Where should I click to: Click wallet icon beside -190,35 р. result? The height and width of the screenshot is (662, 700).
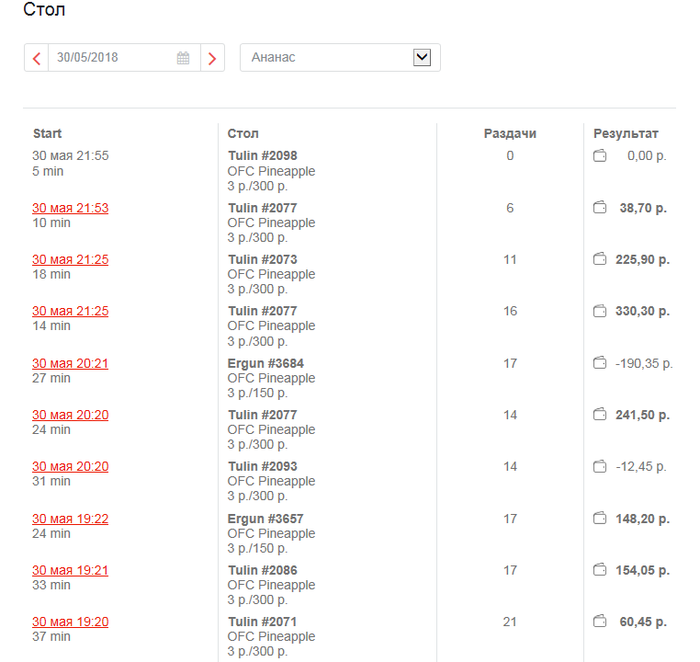(600, 363)
